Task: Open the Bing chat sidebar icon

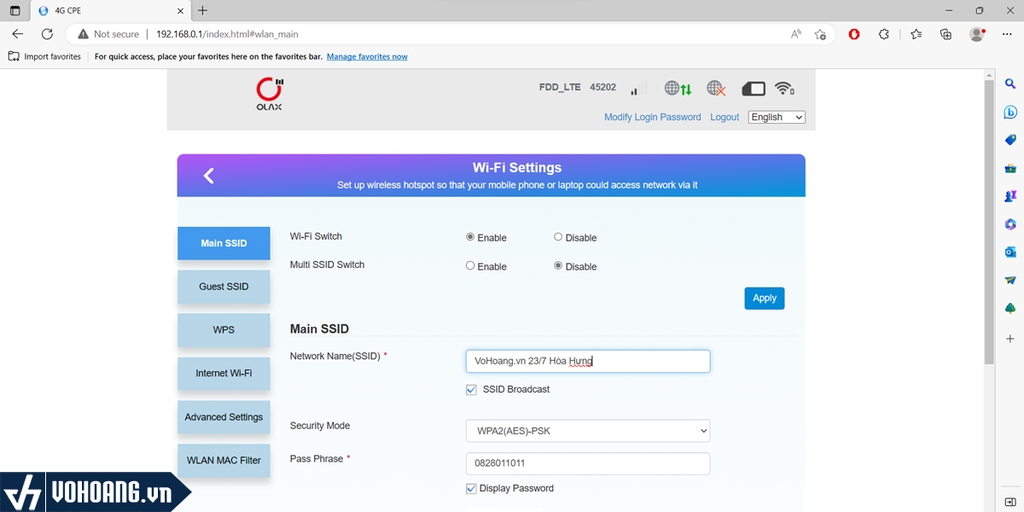Action: tap(1010, 112)
